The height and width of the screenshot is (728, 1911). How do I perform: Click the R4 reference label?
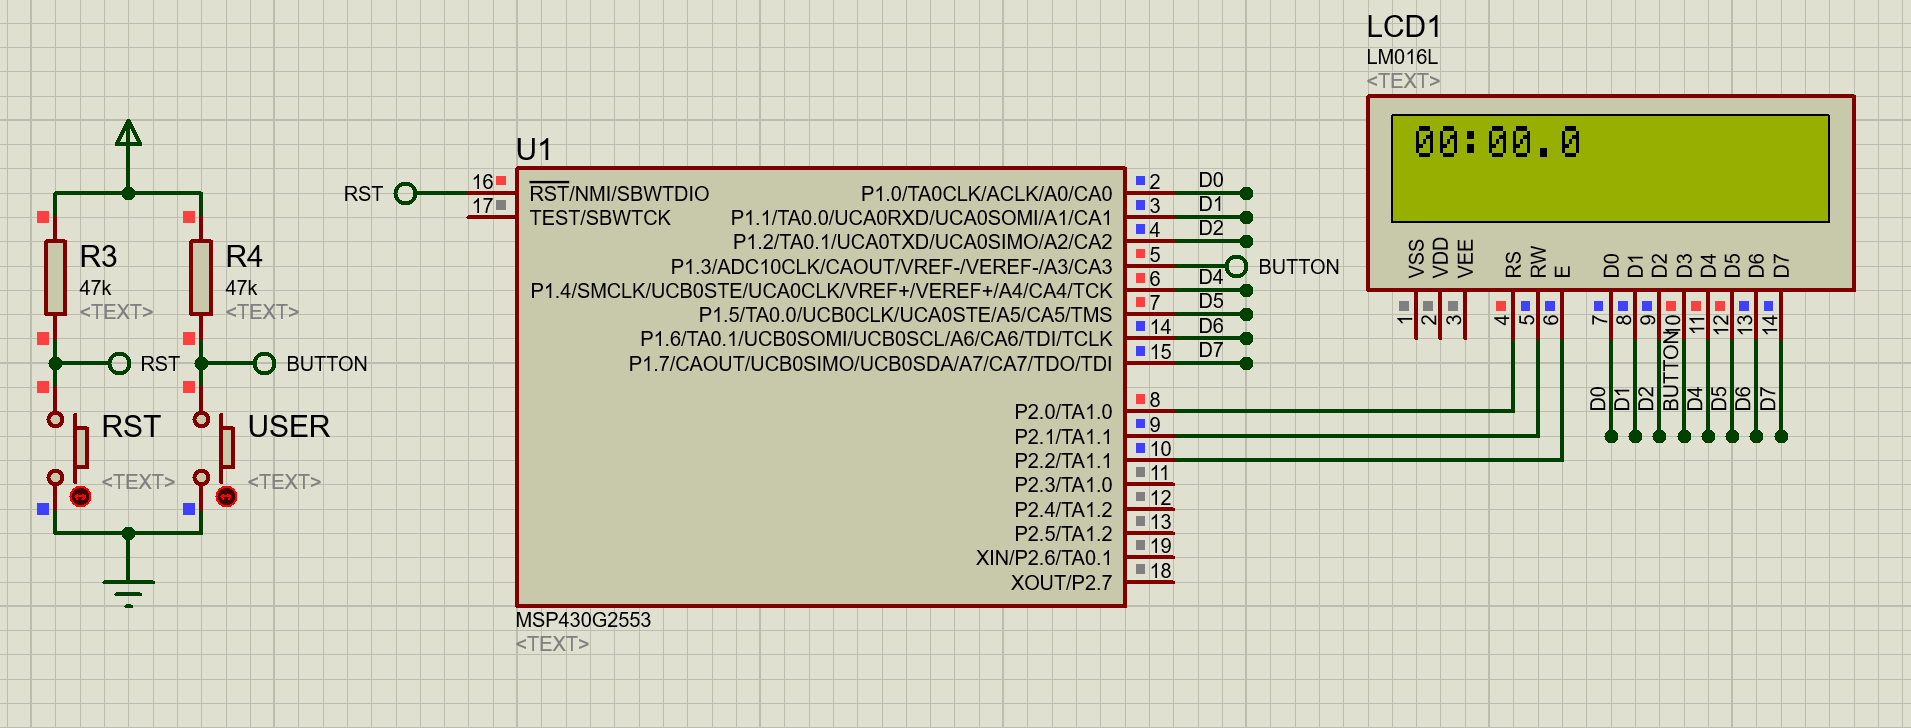(x=244, y=257)
